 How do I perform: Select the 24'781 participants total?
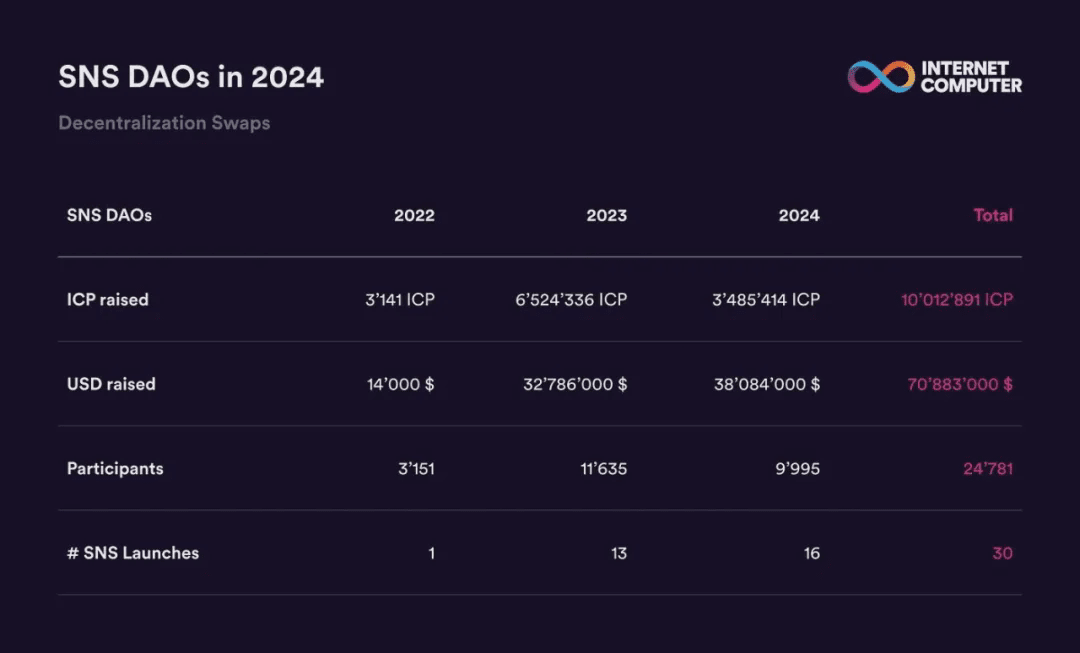tap(988, 468)
